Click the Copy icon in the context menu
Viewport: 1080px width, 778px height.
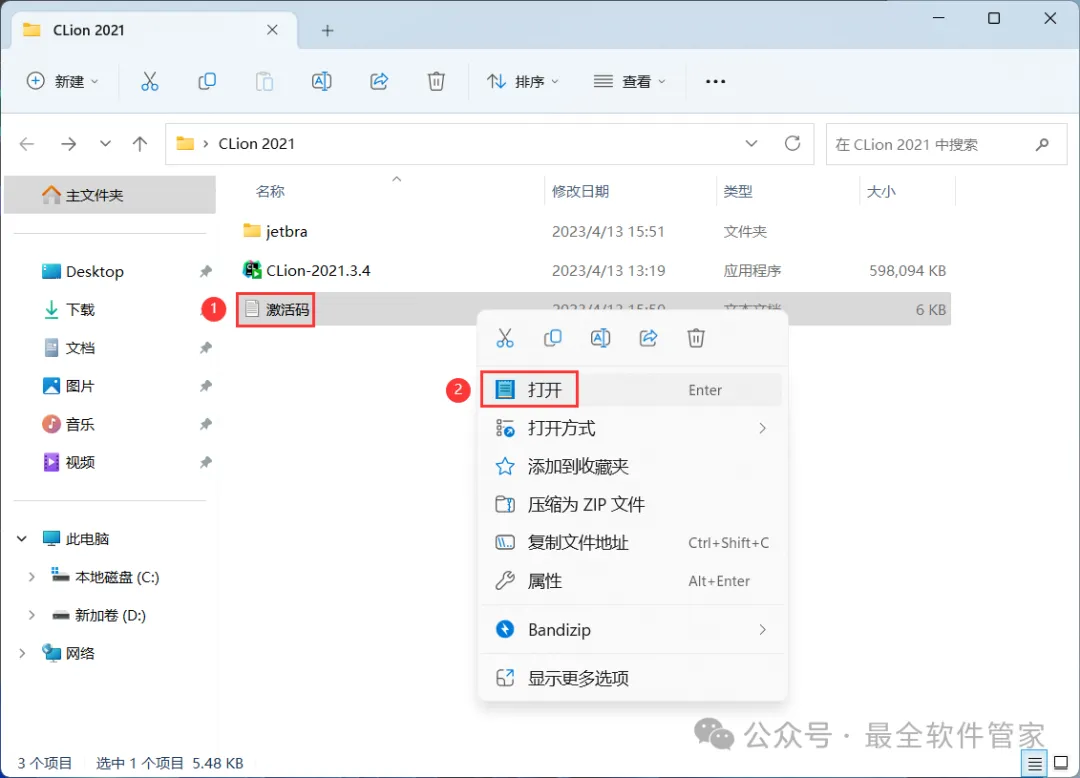[552, 338]
